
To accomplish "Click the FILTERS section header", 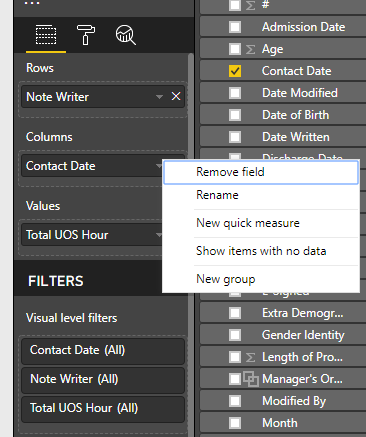I will click(56, 281).
